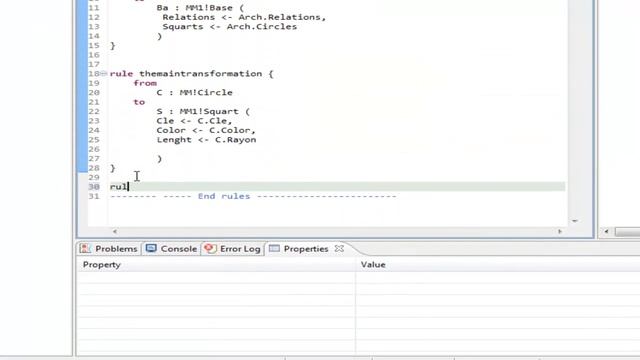This screenshot has width=640, height=360.
Task: Click the Error Log icon
Action: coord(210,248)
